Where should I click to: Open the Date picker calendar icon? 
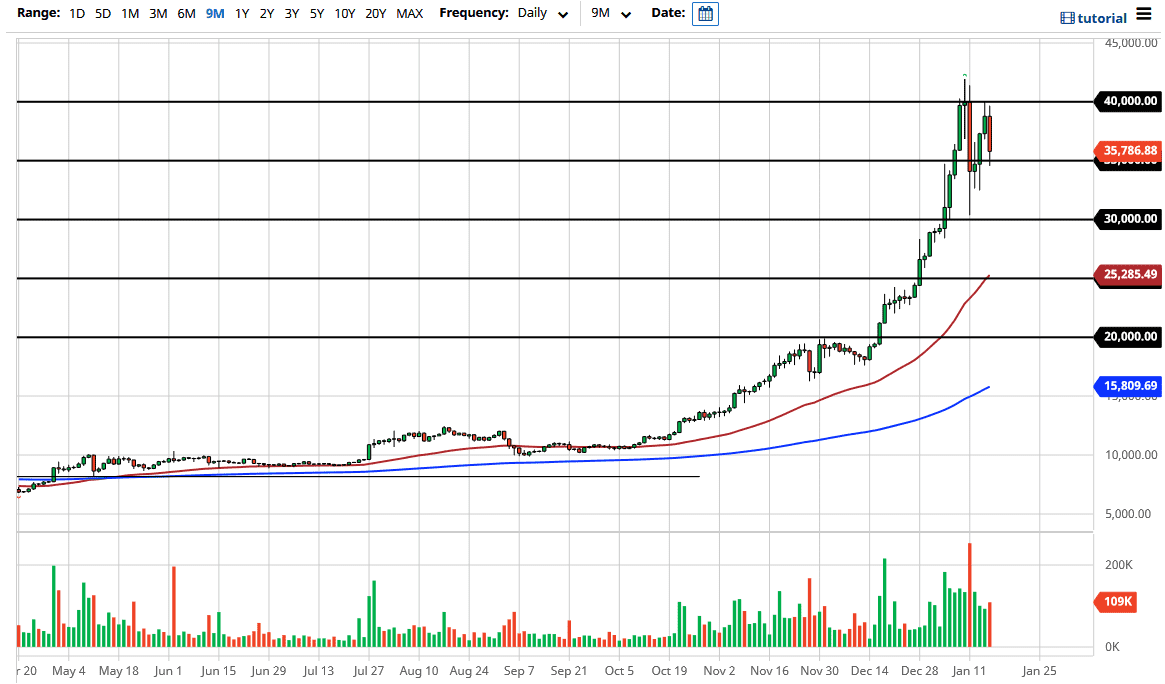pyautogui.click(x=705, y=13)
